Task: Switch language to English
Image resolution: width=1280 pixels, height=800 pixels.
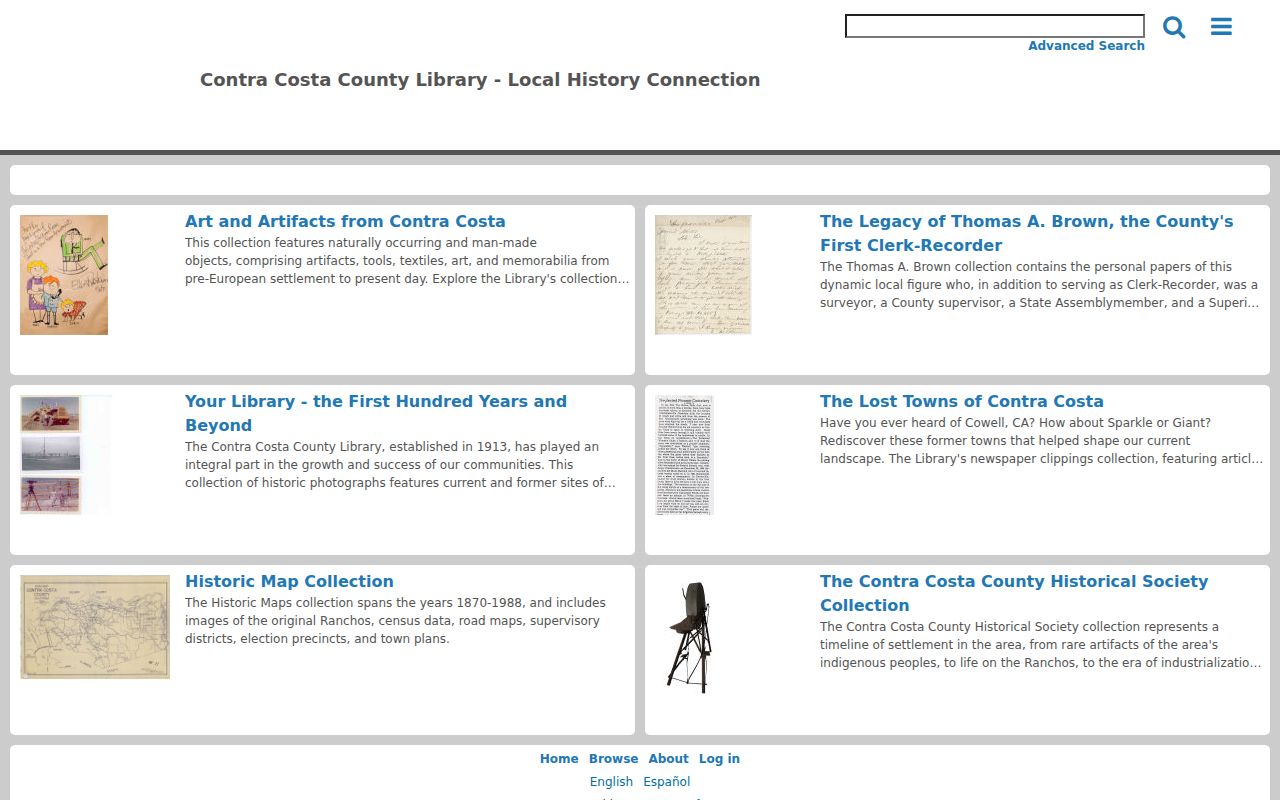Action: pos(611,782)
